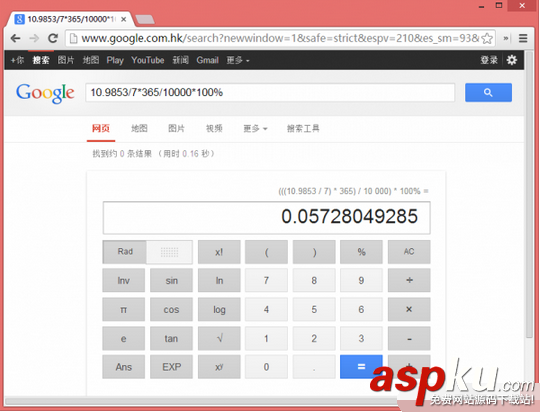The height and width of the screenshot is (412, 540).
Task: Toggle calculator to Rad mode
Action: pyautogui.click(x=125, y=252)
